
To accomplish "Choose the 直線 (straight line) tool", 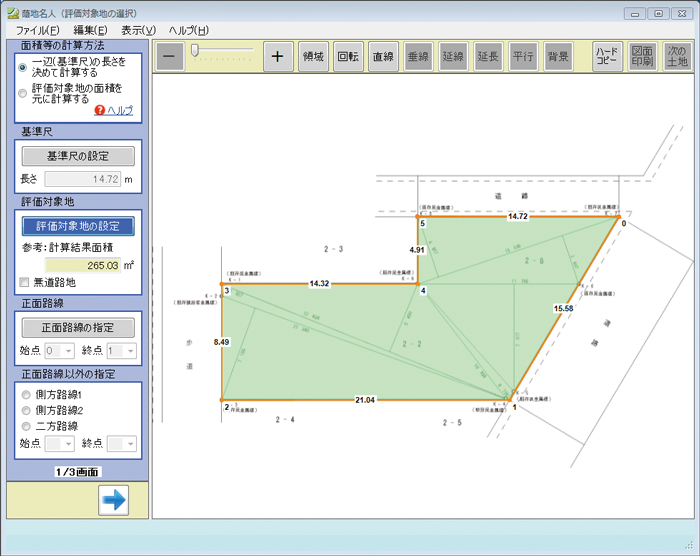I will pos(383,56).
